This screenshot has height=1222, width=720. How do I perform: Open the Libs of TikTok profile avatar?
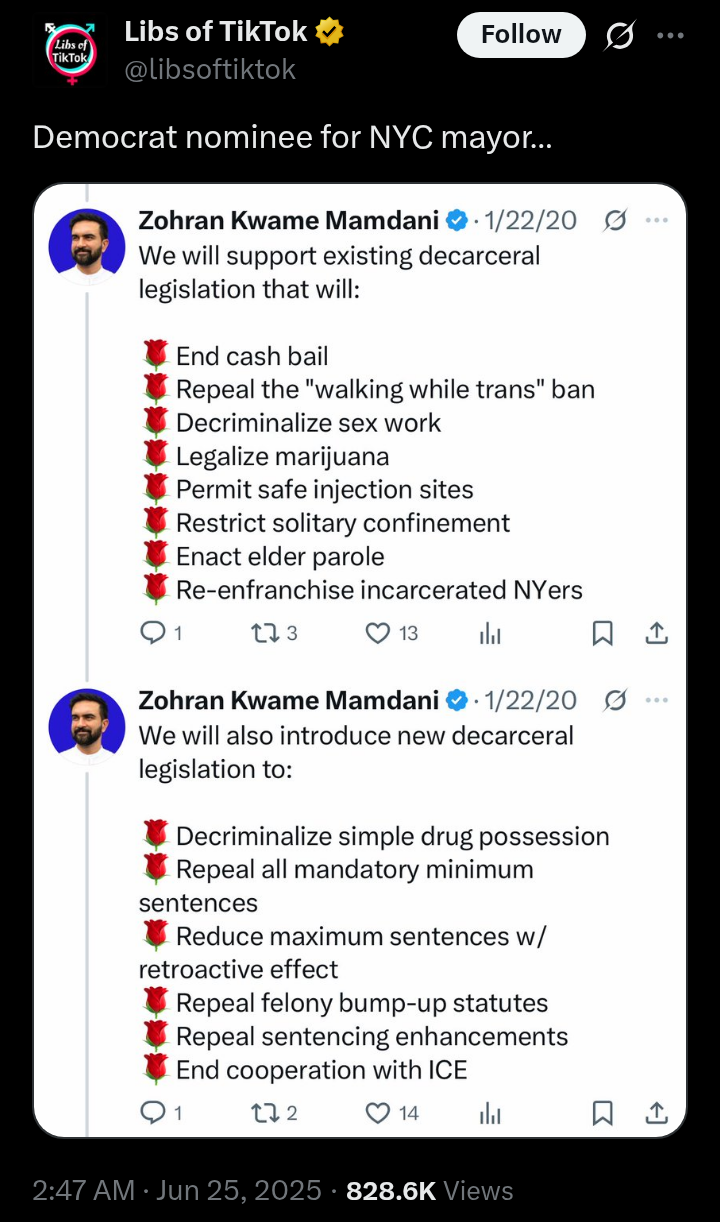[x=69, y=52]
